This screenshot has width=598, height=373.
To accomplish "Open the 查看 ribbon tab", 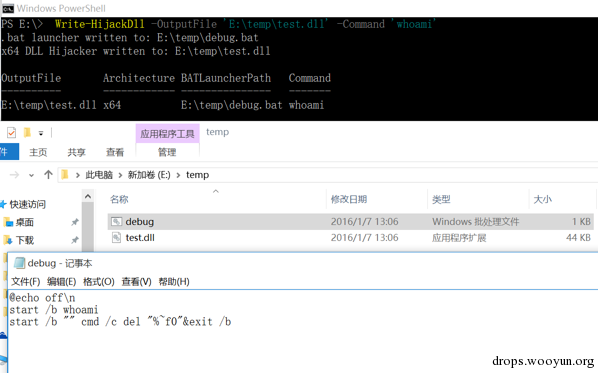I will pos(115,152).
